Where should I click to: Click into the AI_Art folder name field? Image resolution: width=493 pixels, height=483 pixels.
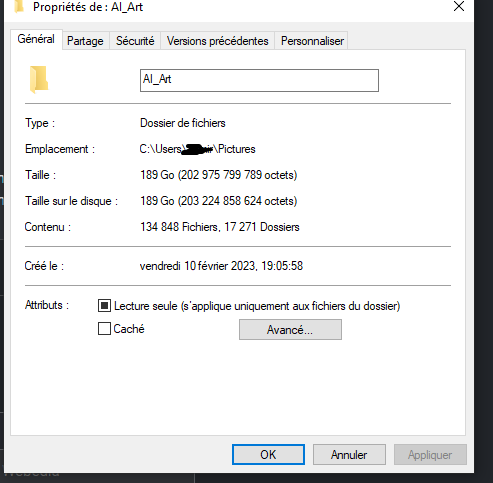tap(259, 80)
